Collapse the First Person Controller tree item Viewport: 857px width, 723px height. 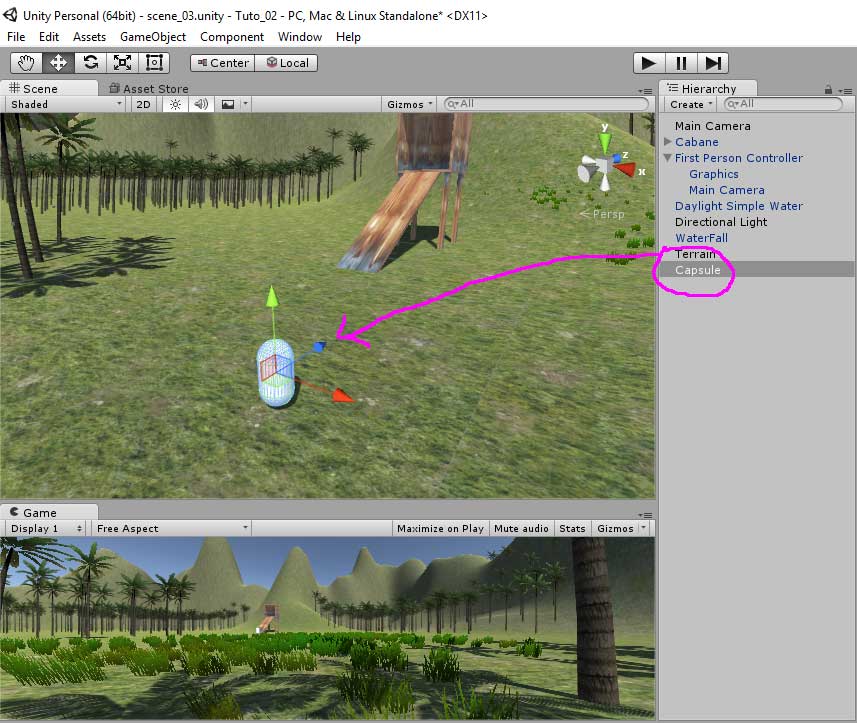(x=667, y=158)
